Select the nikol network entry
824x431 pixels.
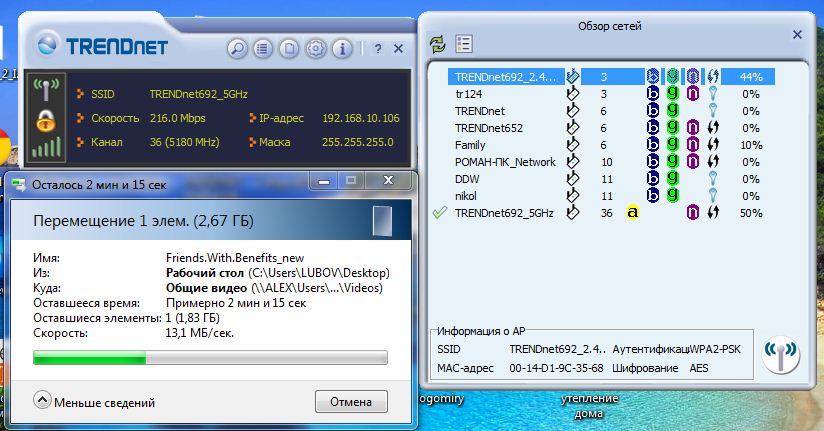click(611, 196)
